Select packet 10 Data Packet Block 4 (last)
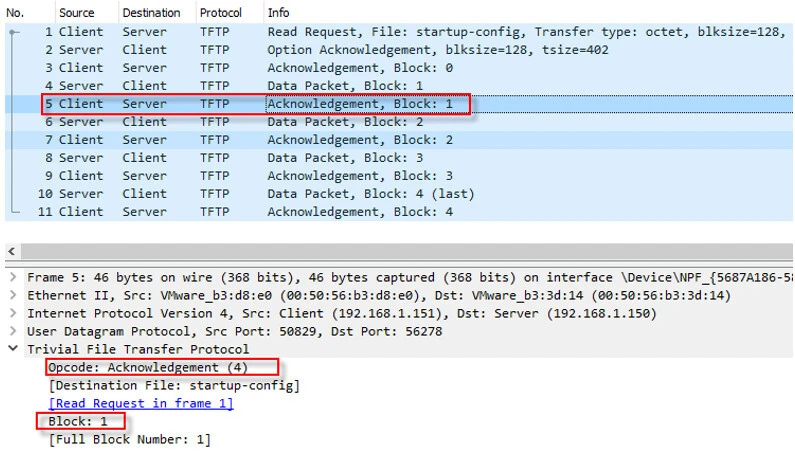Image resolution: width=795 pixels, height=464 pixels. [400, 194]
